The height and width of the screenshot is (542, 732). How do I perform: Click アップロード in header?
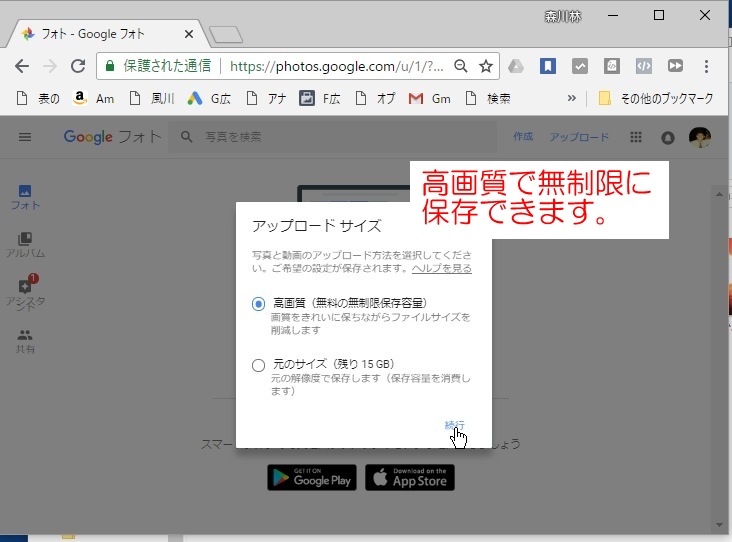[x=579, y=137]
